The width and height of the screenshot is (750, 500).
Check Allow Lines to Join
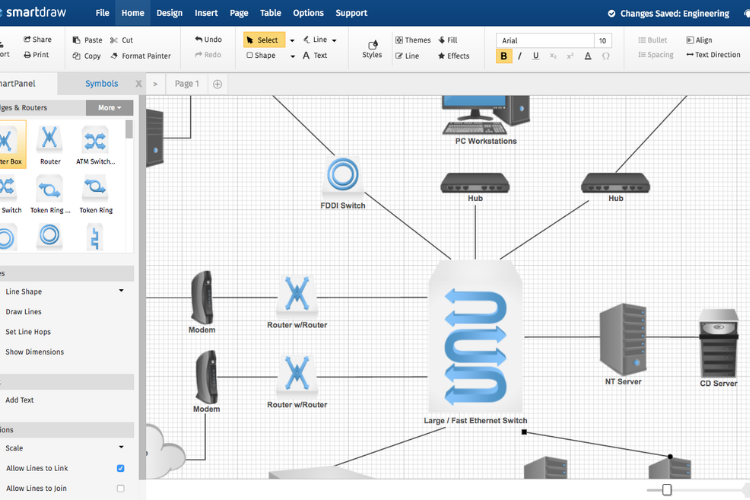(121, 488)
